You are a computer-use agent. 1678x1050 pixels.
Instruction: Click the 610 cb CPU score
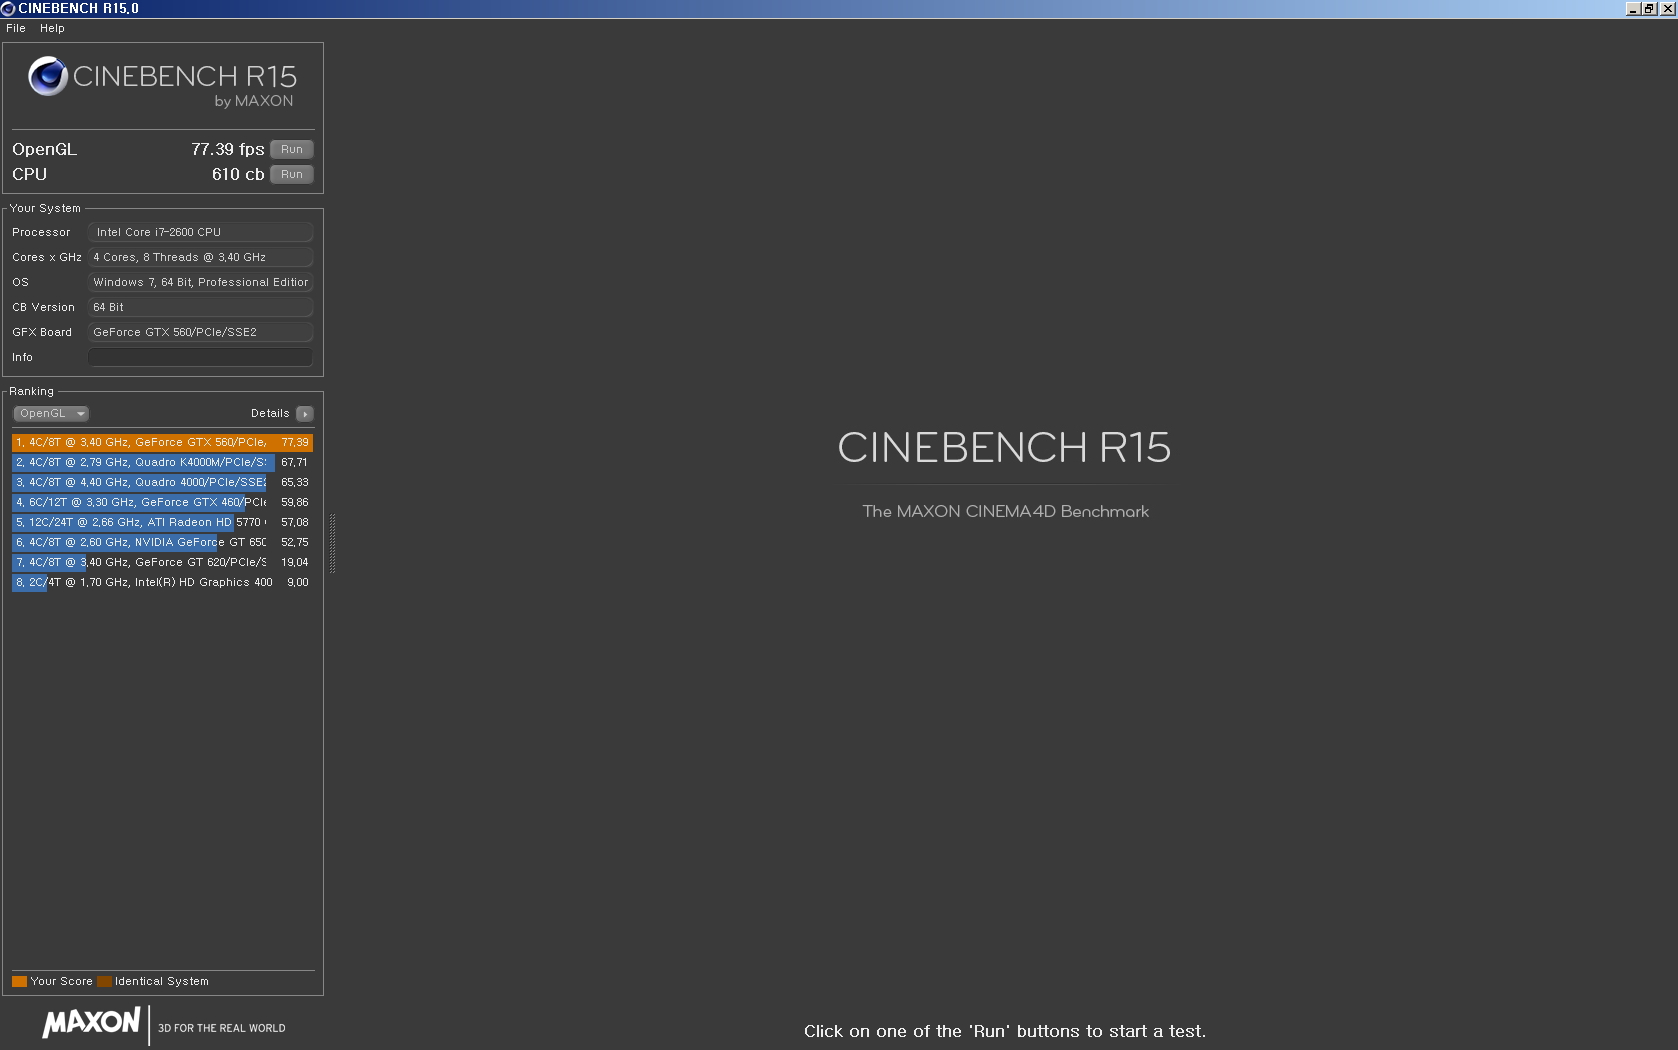coord(238,174)
